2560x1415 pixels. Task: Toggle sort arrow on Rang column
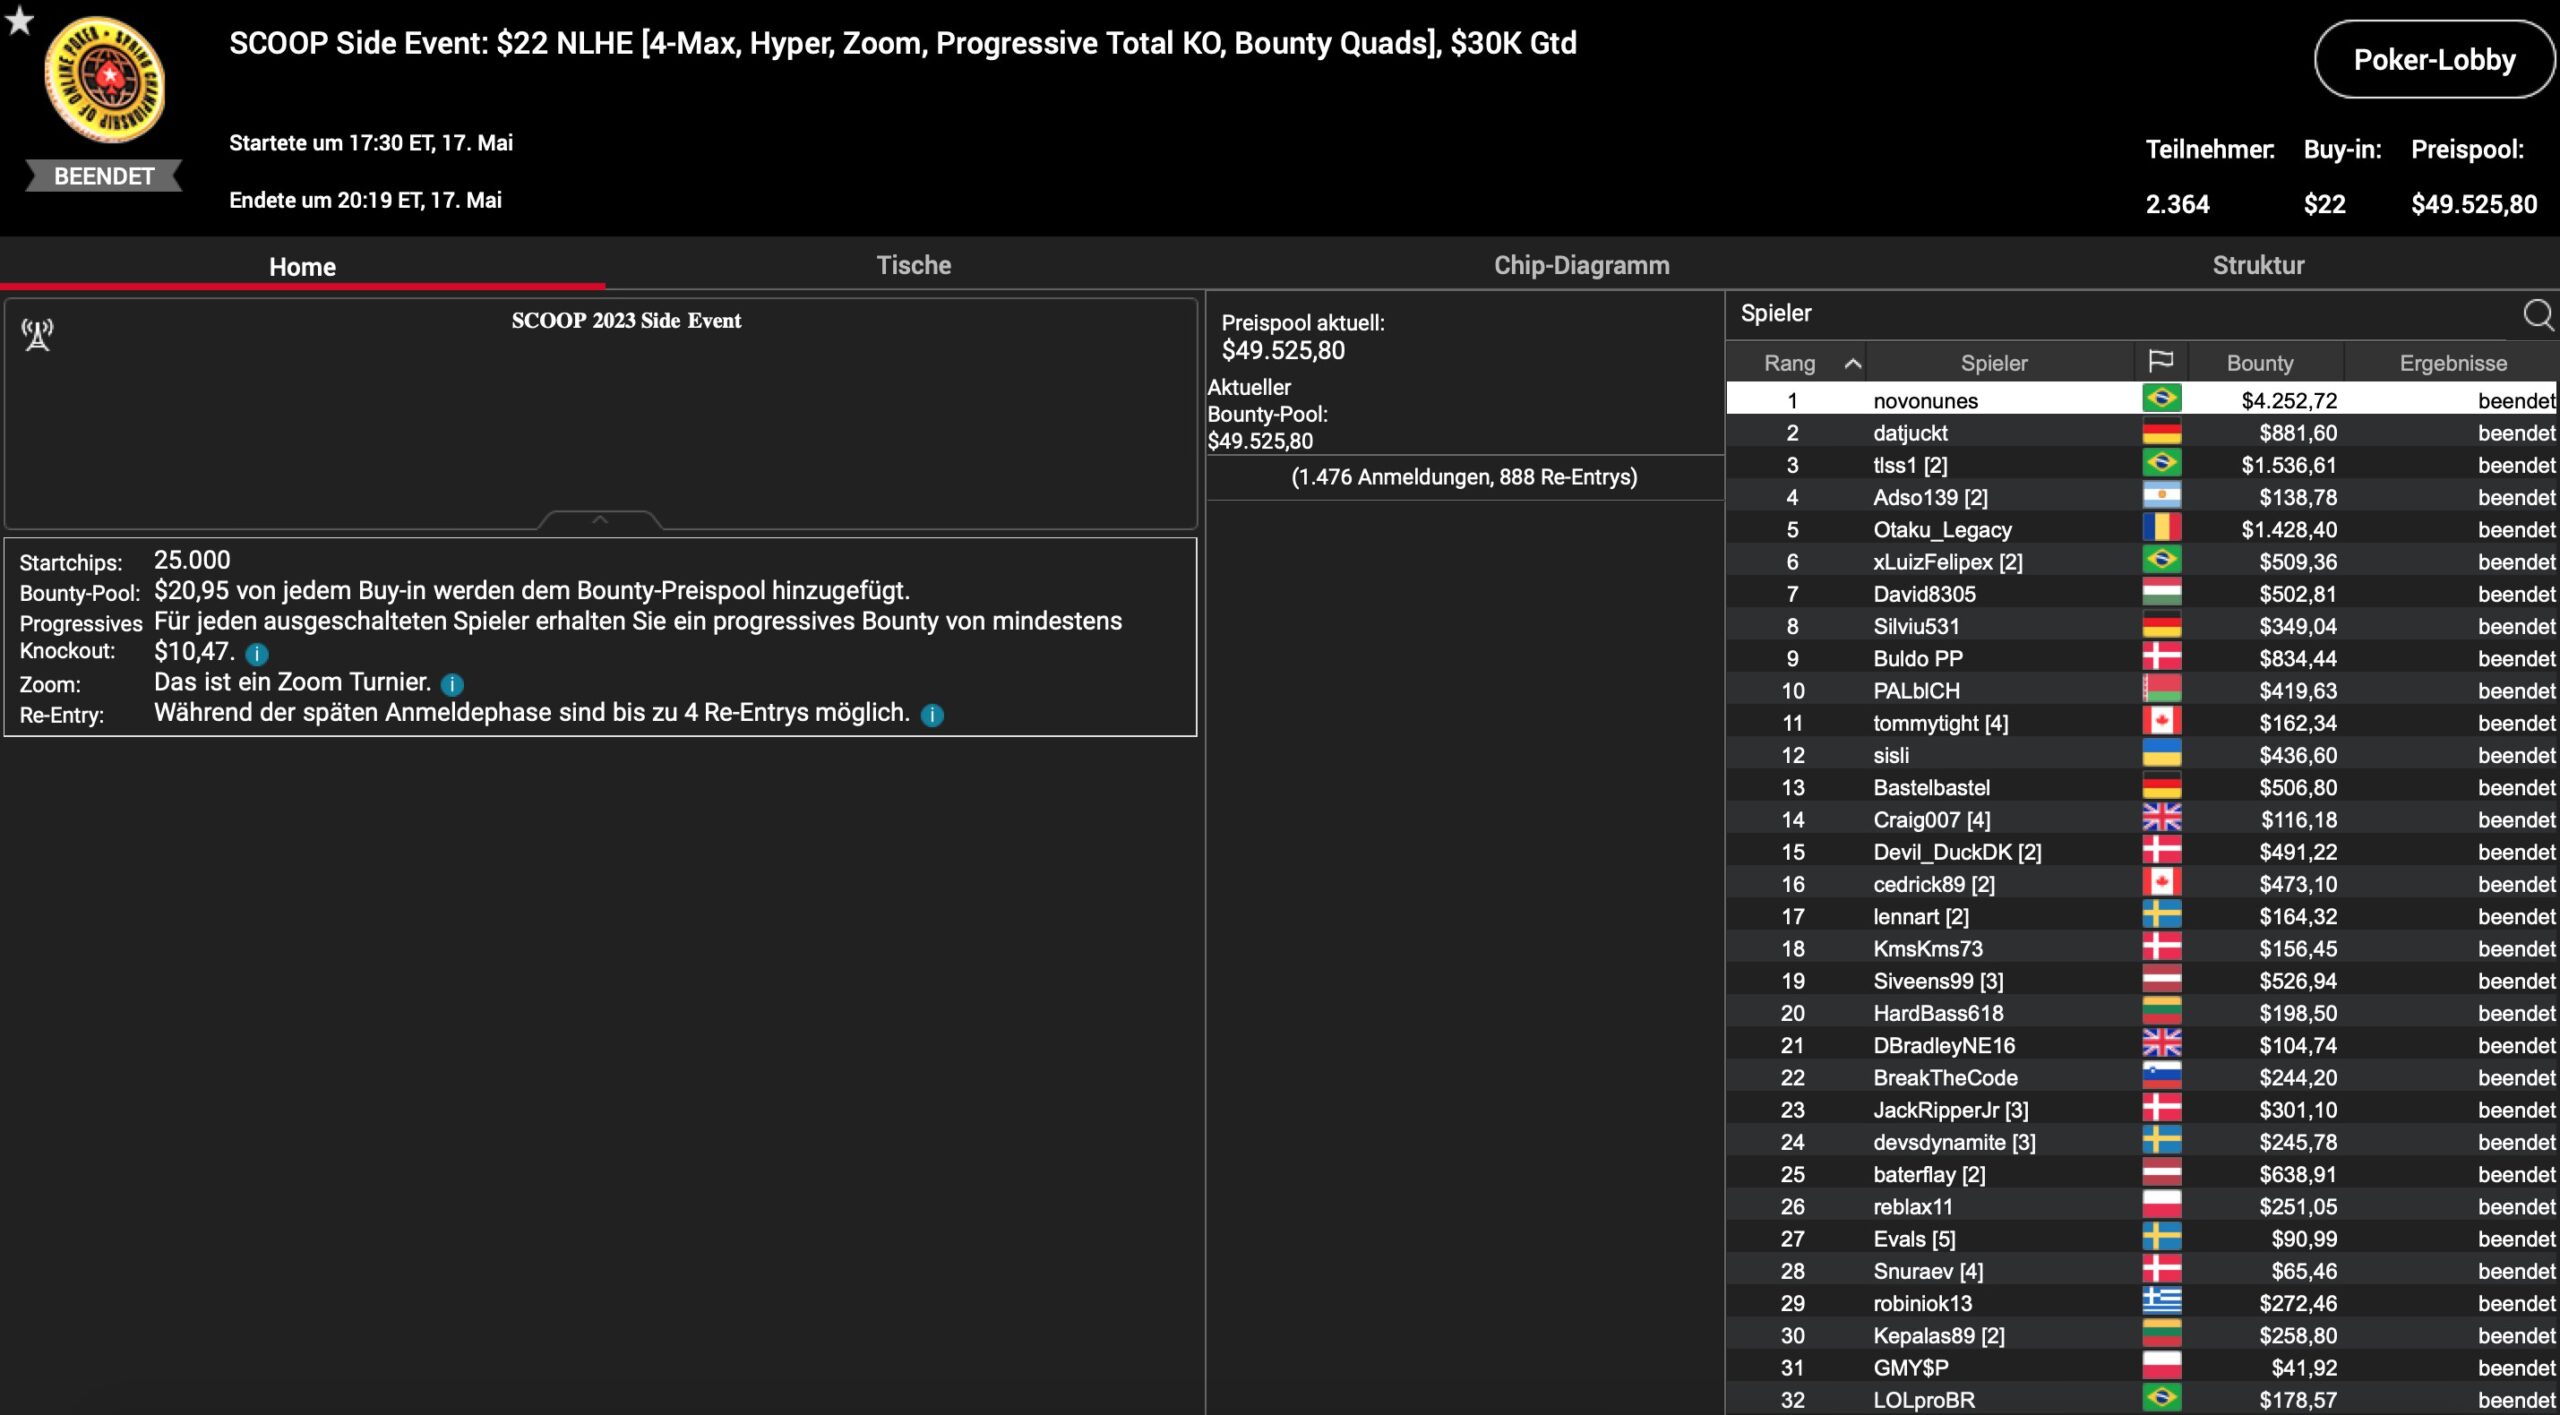tap(1852, 363)
